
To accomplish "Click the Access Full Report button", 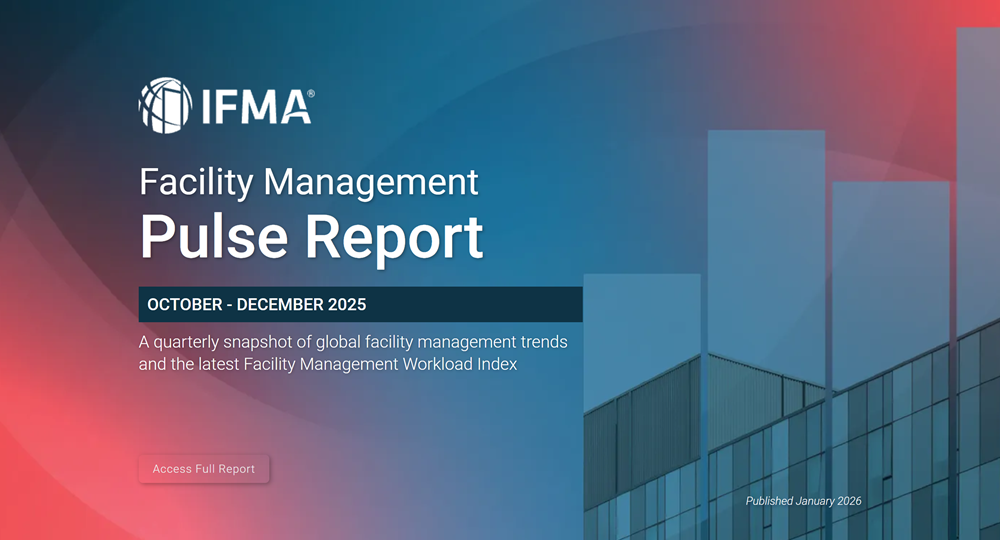I will coord(204,469).
